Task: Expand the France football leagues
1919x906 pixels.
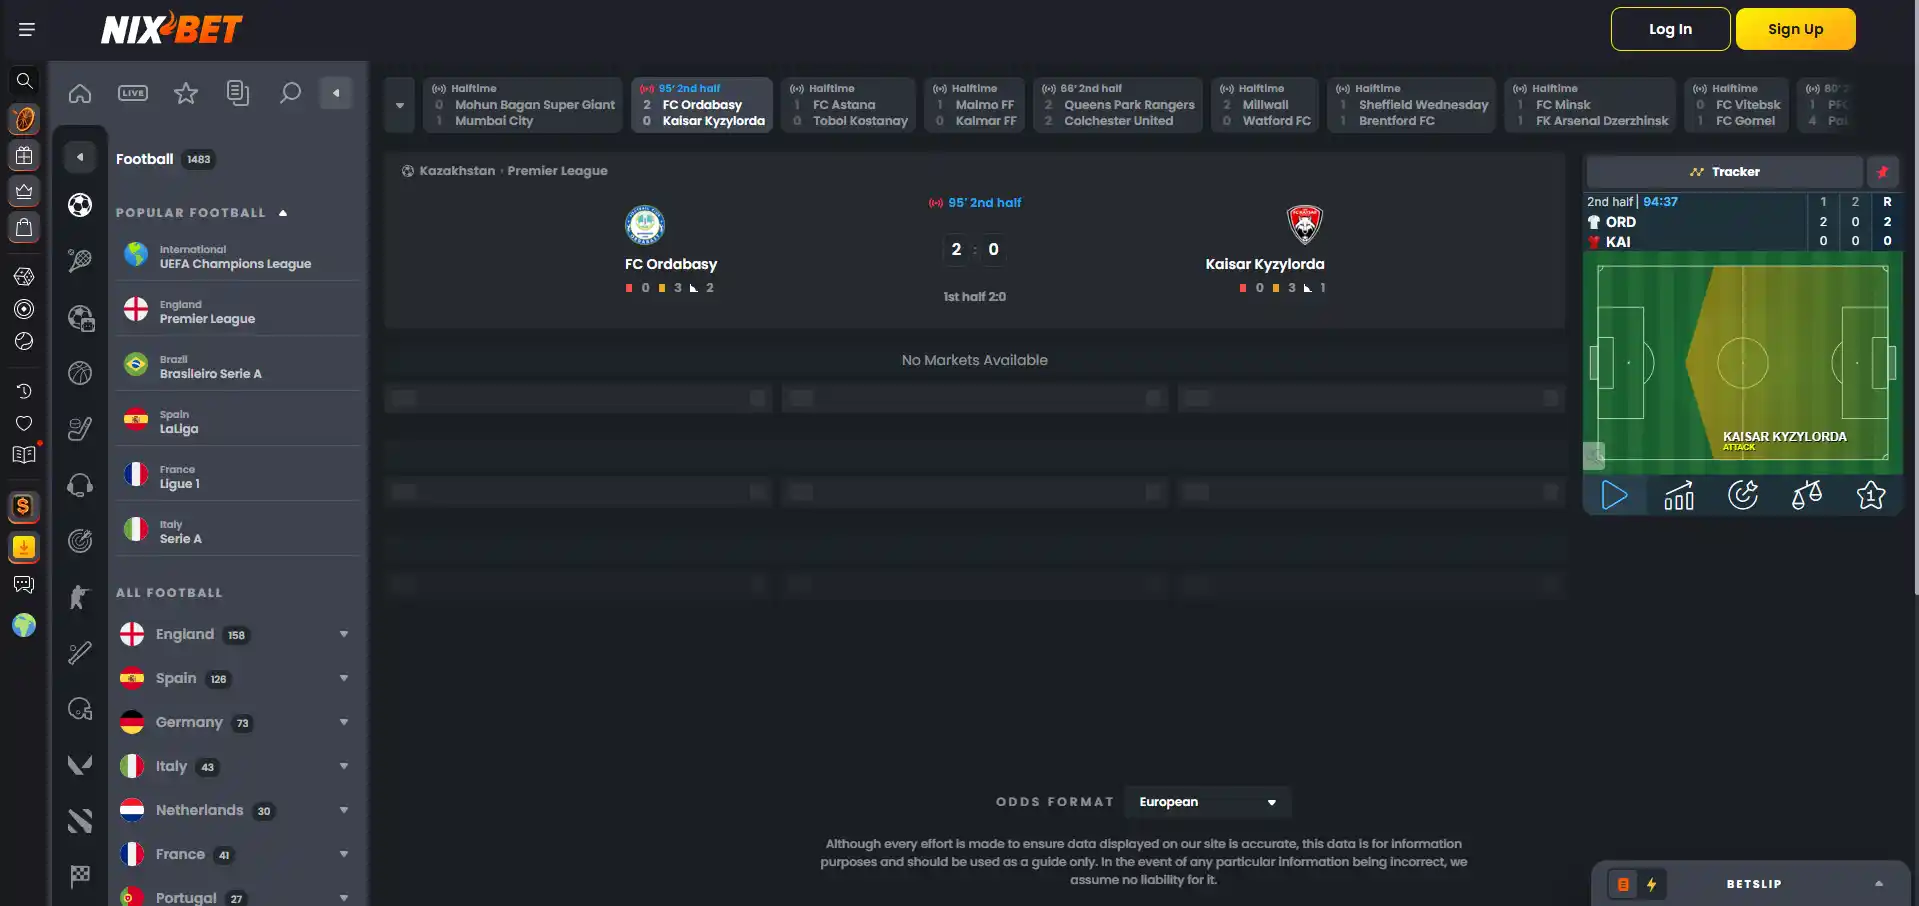Action: click(x=344, y=854)
